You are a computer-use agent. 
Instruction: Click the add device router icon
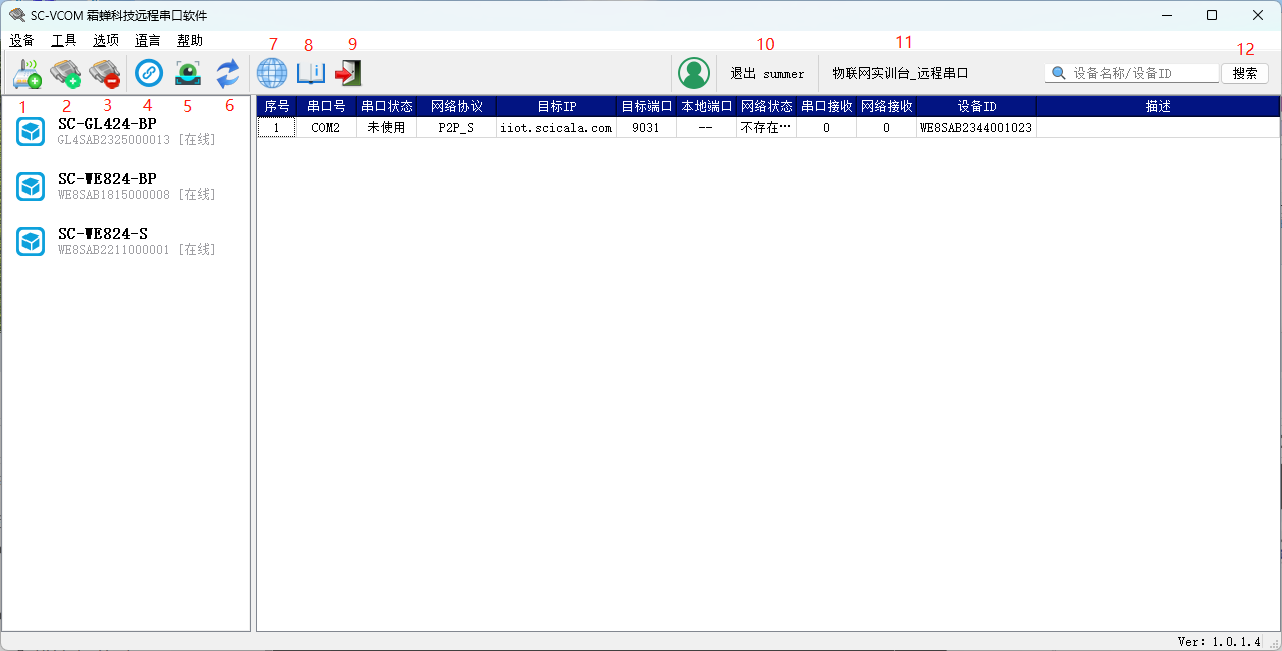coord(27,73)
